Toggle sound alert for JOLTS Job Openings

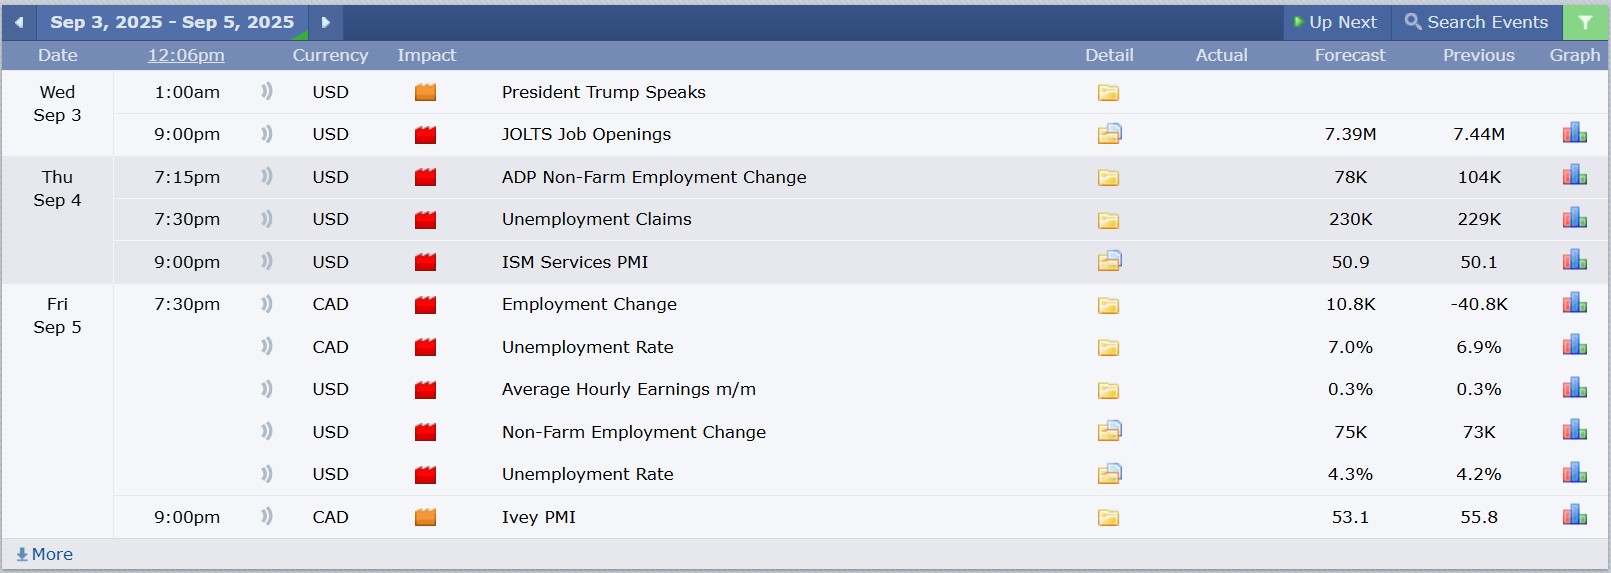tap(266, 133)
